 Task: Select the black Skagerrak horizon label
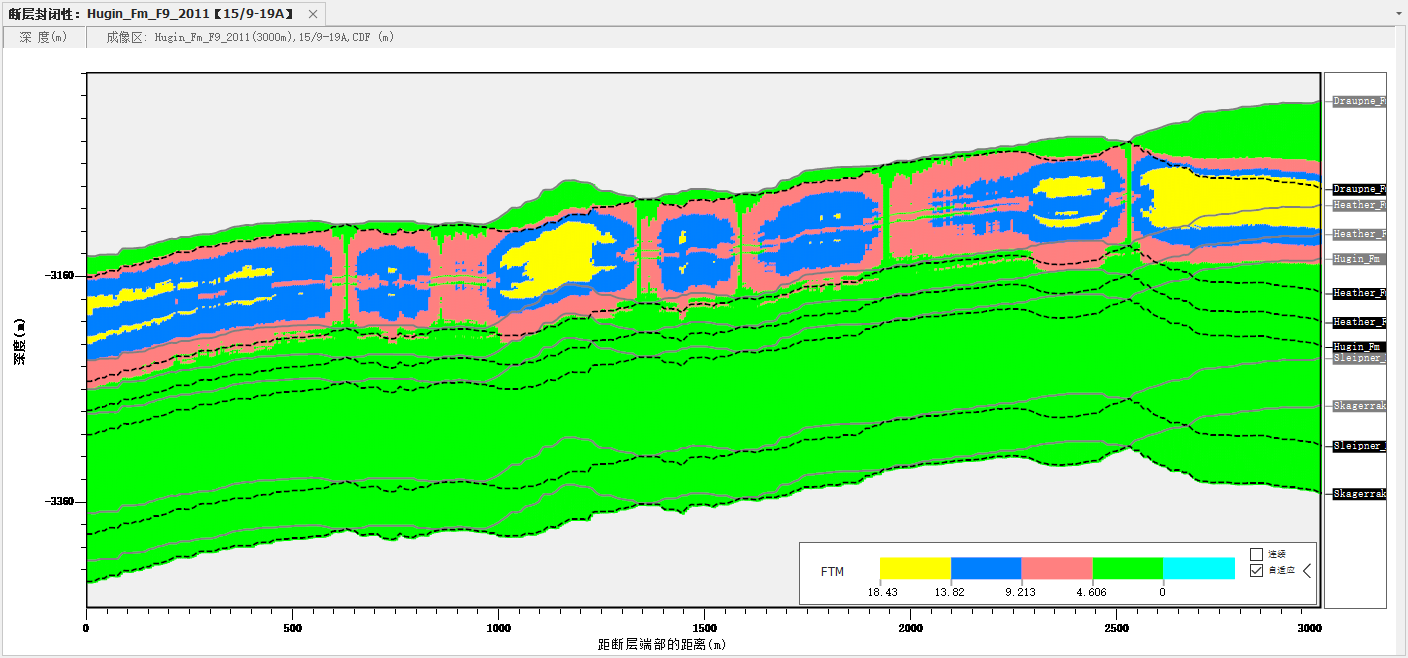pos(1359,494)
